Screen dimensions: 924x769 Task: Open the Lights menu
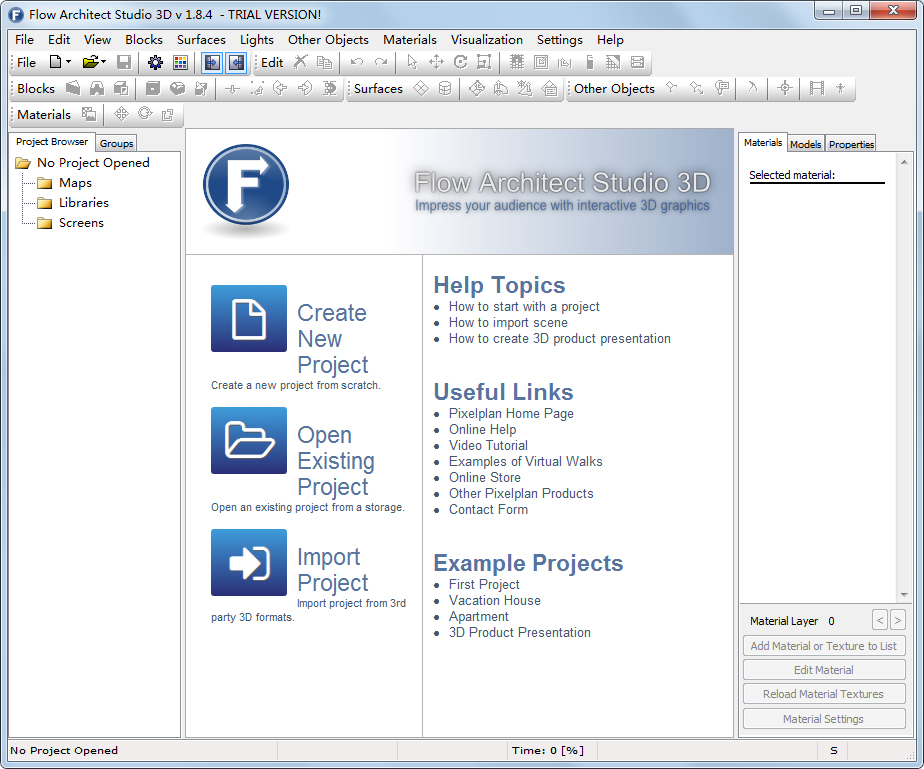tap(256, 39)
